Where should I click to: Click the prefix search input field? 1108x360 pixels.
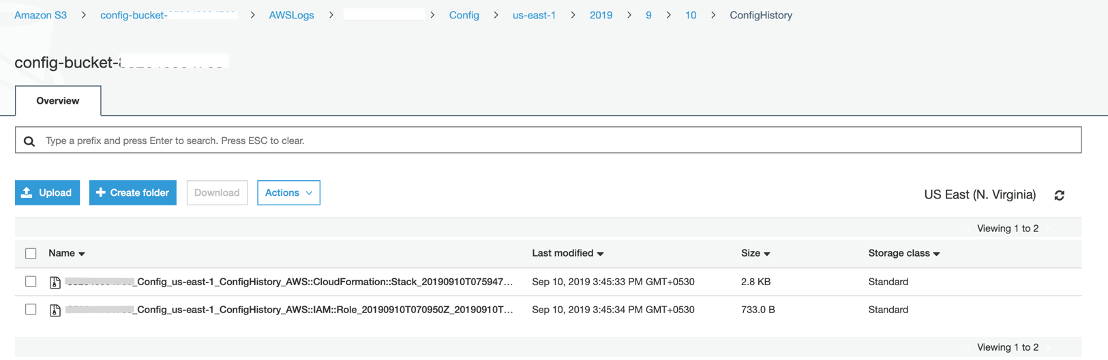point(548,141)
